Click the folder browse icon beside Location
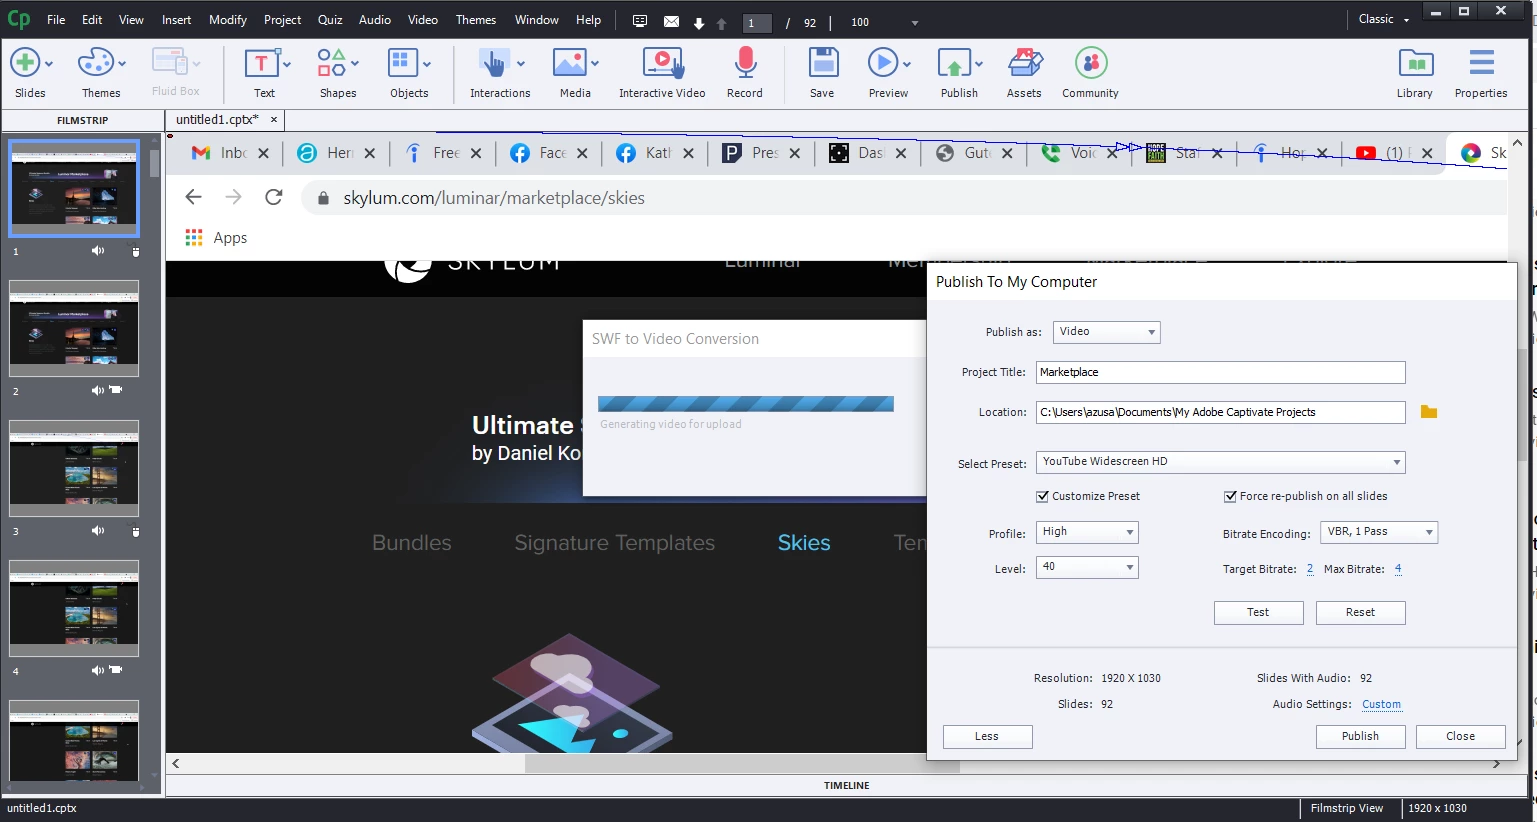 pos(1429,412)
